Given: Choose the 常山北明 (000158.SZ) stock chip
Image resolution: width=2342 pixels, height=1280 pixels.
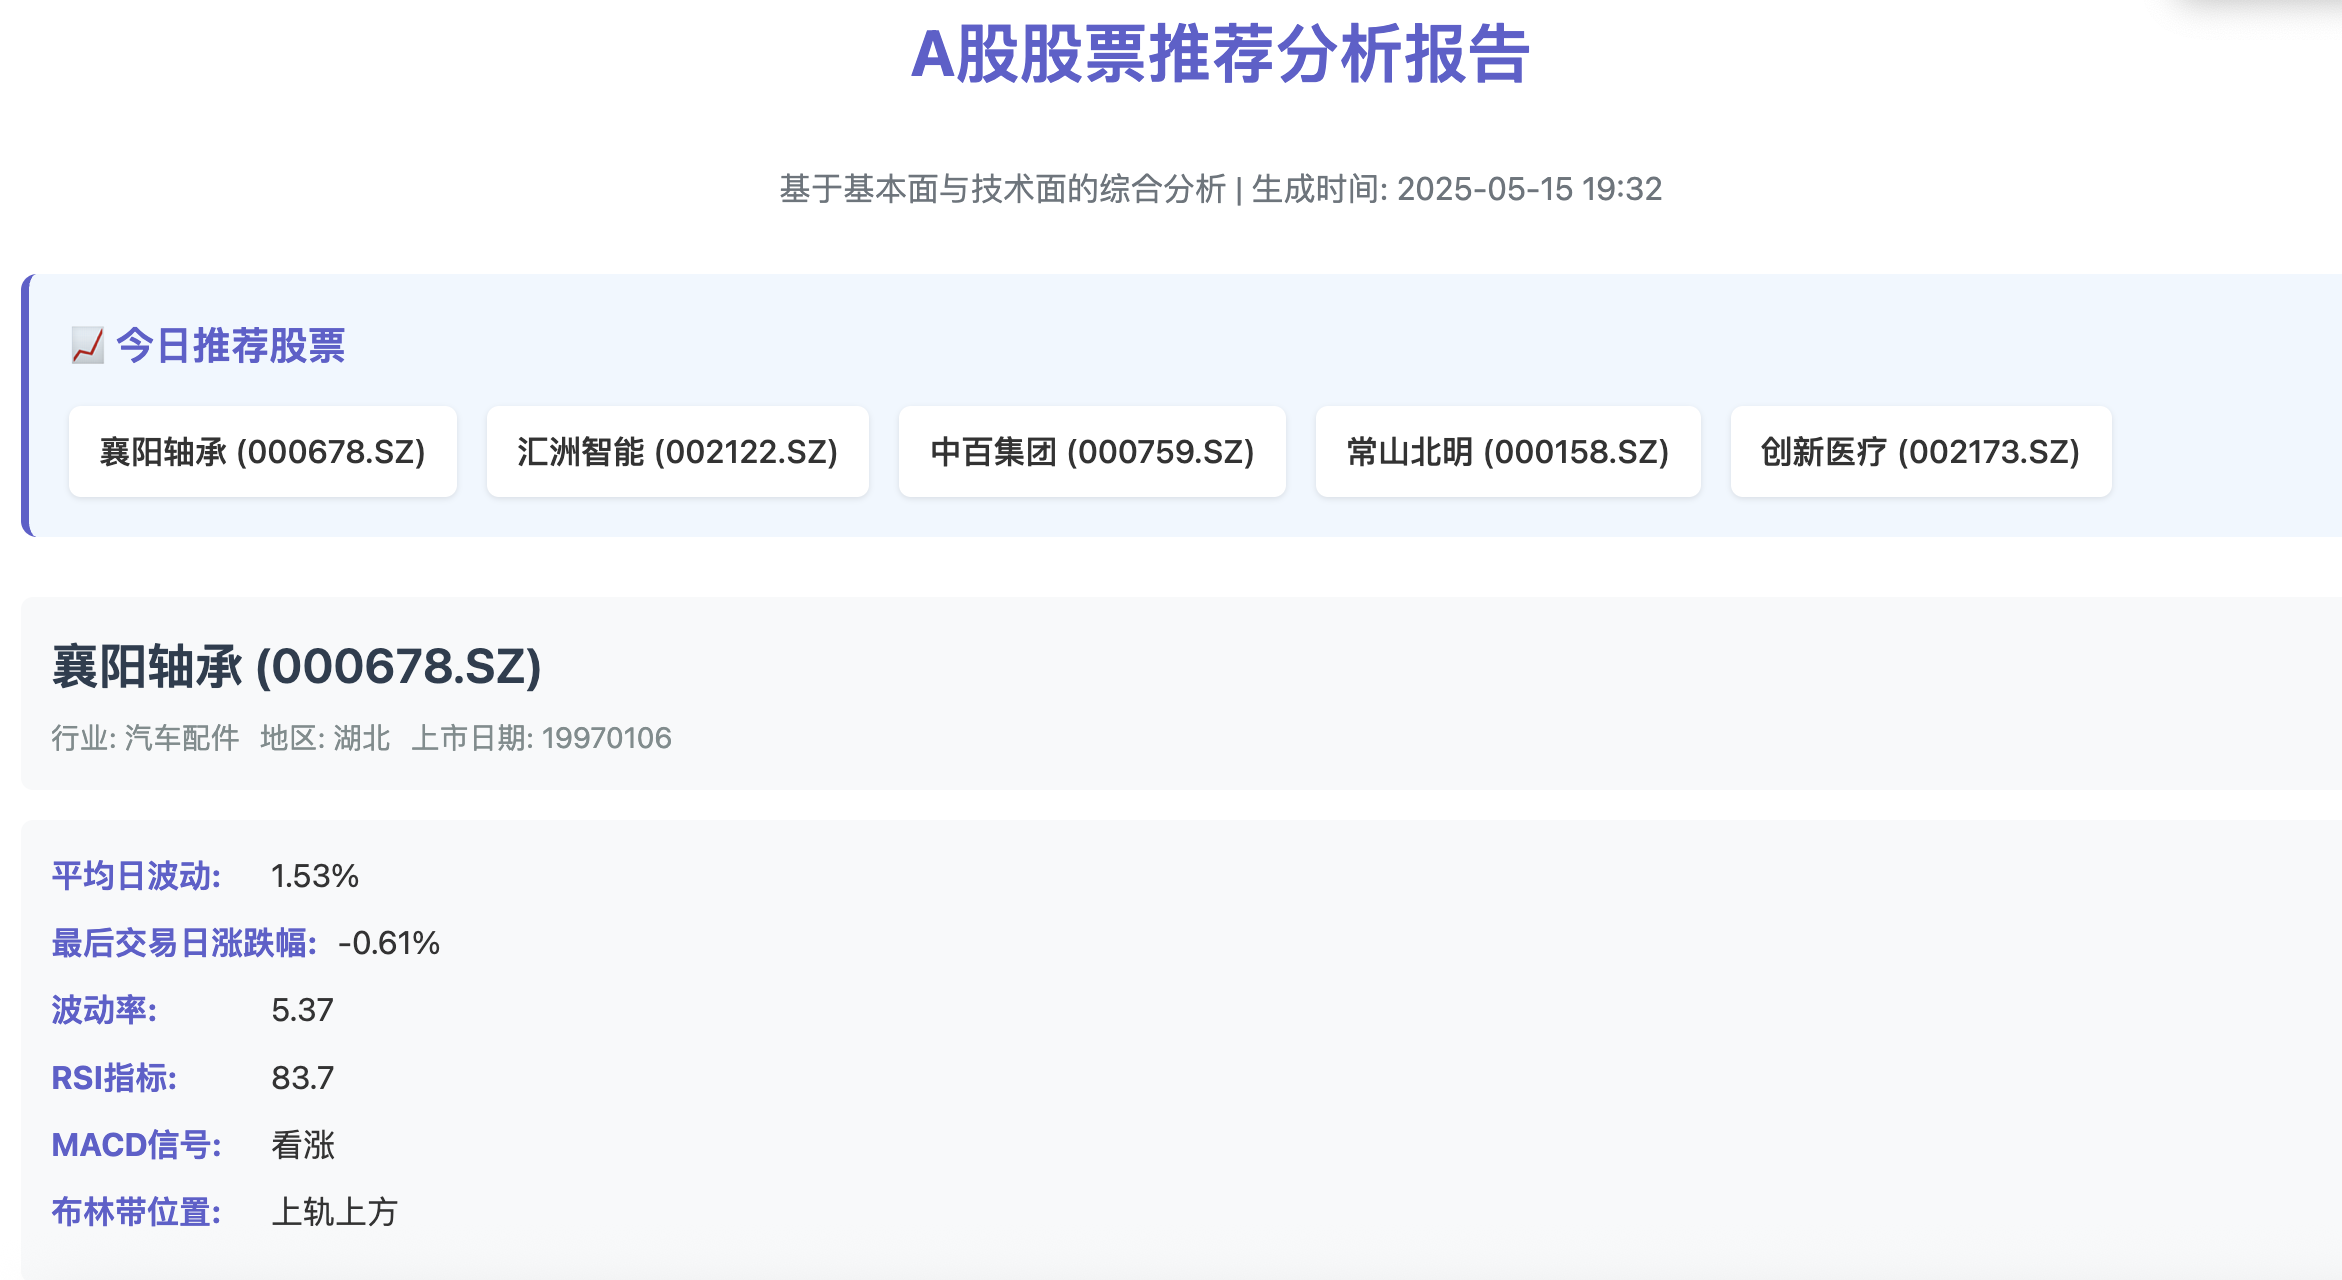Looking at the screenshot, I should point(1508,452).
